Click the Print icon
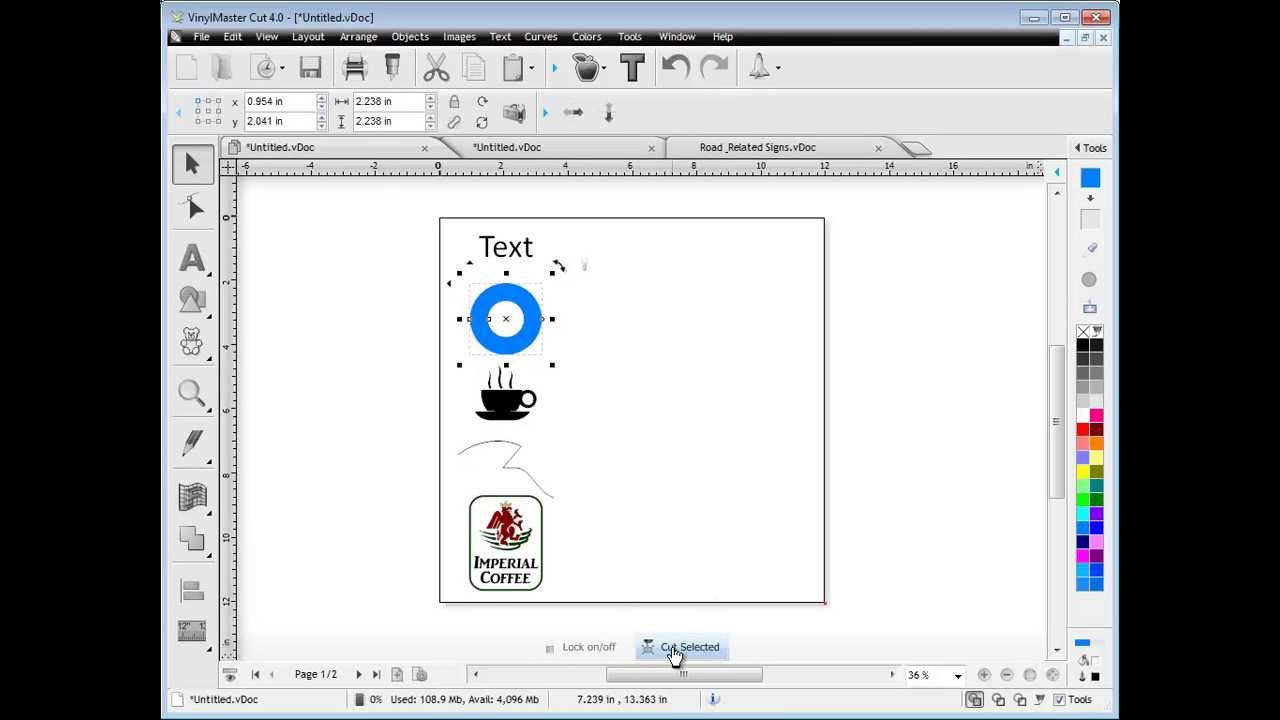1280x720 pixels. point(355,68)
